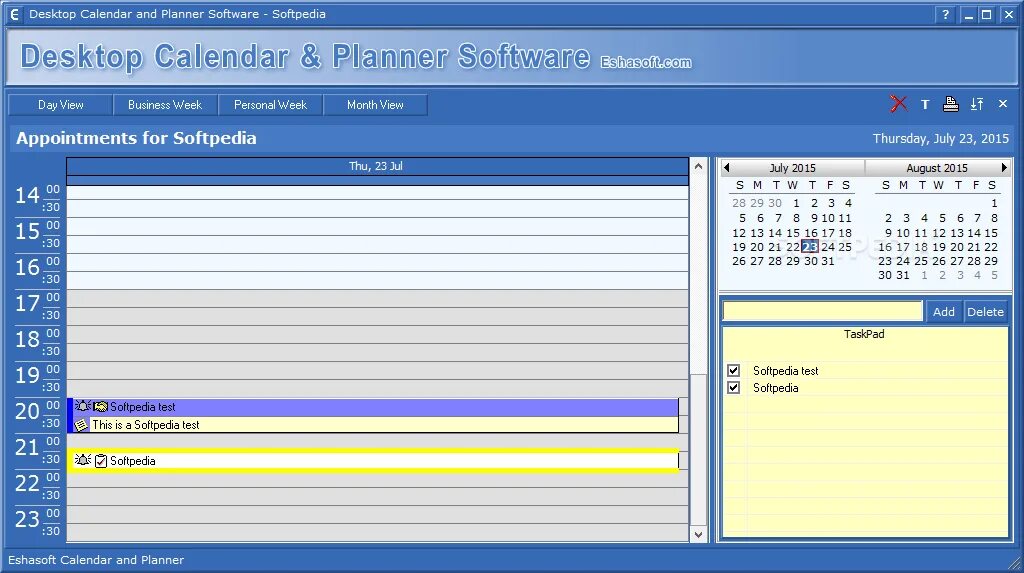The width and height of the screenshot is (1024, 573).
Task: Click the T text toolbar icon
Action: tap(925, 105)
